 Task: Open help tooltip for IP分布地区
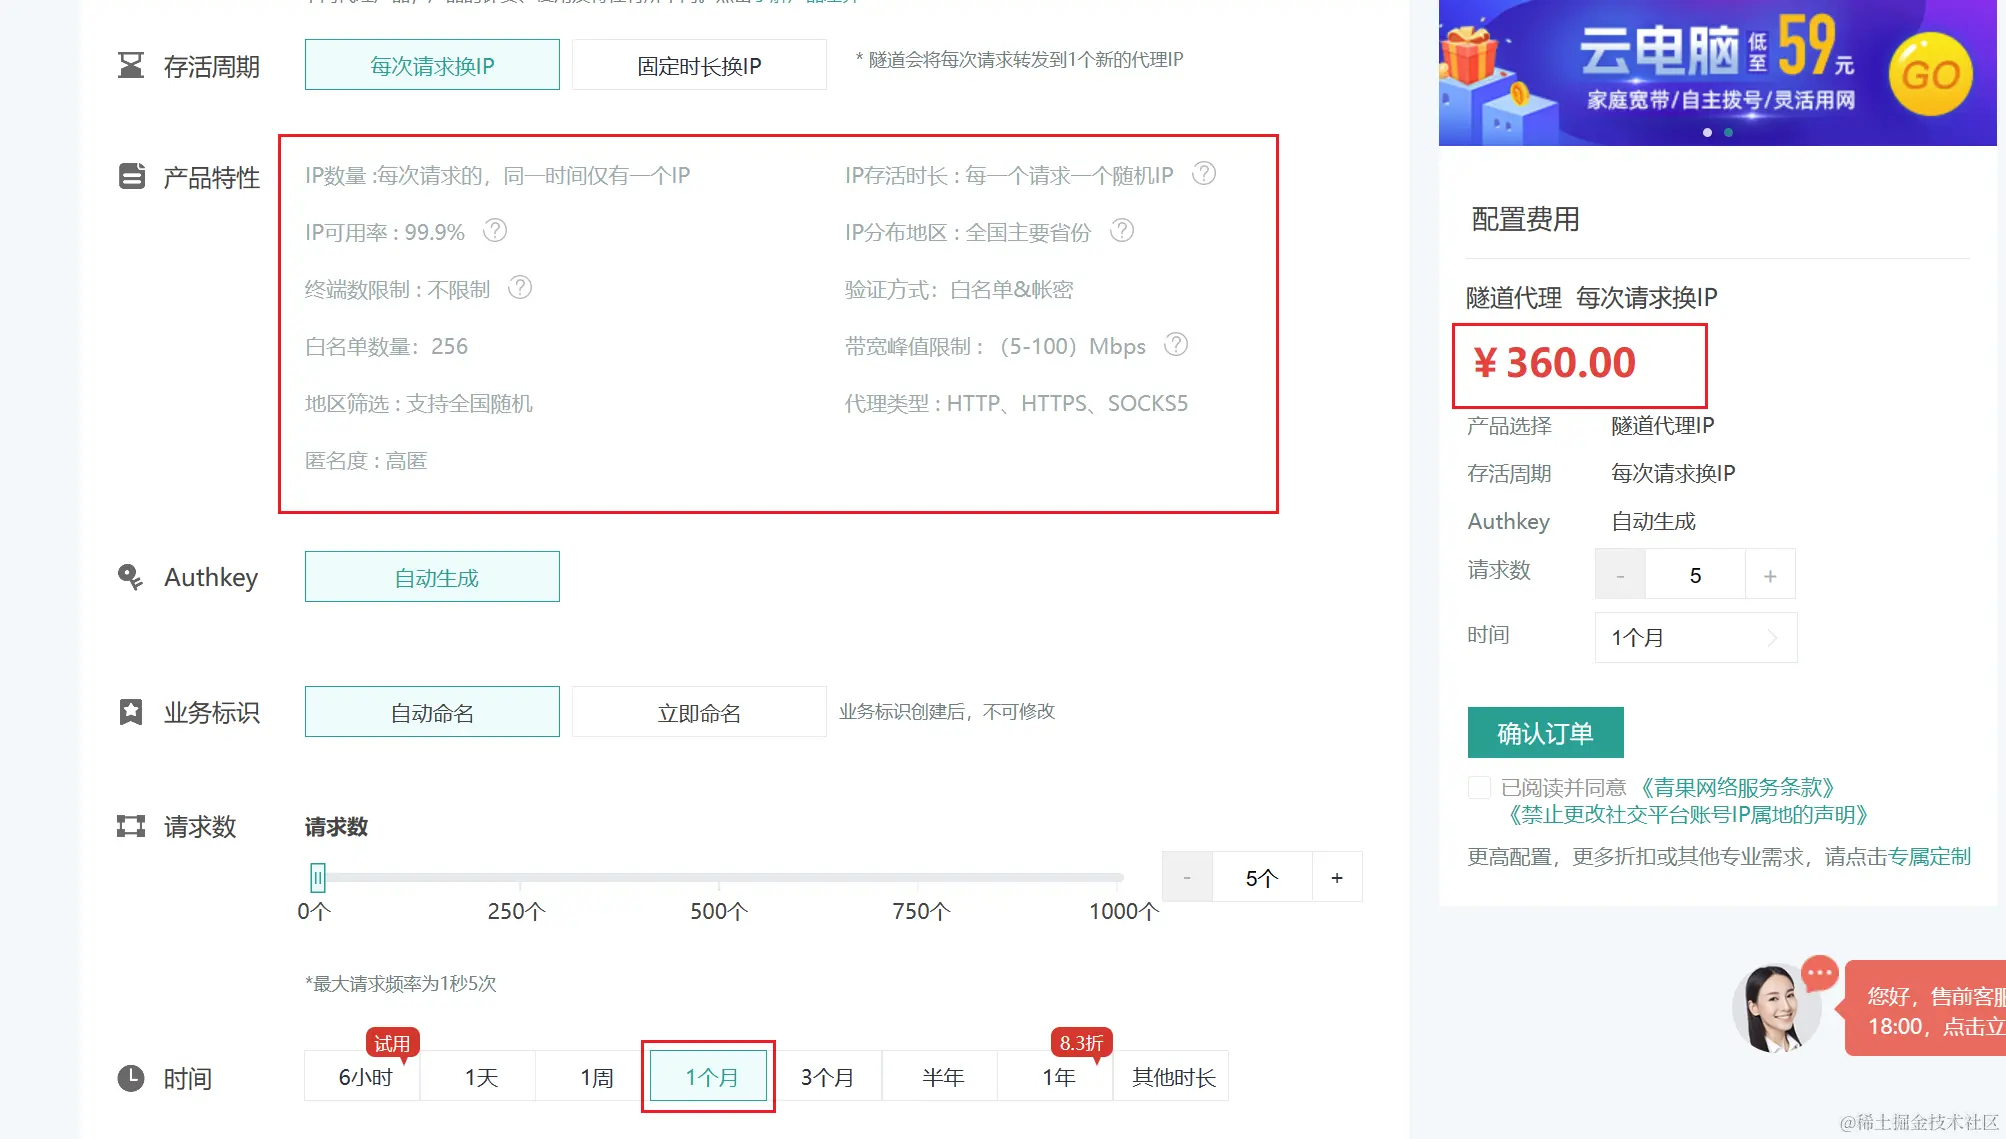[x=1123, y=231]
